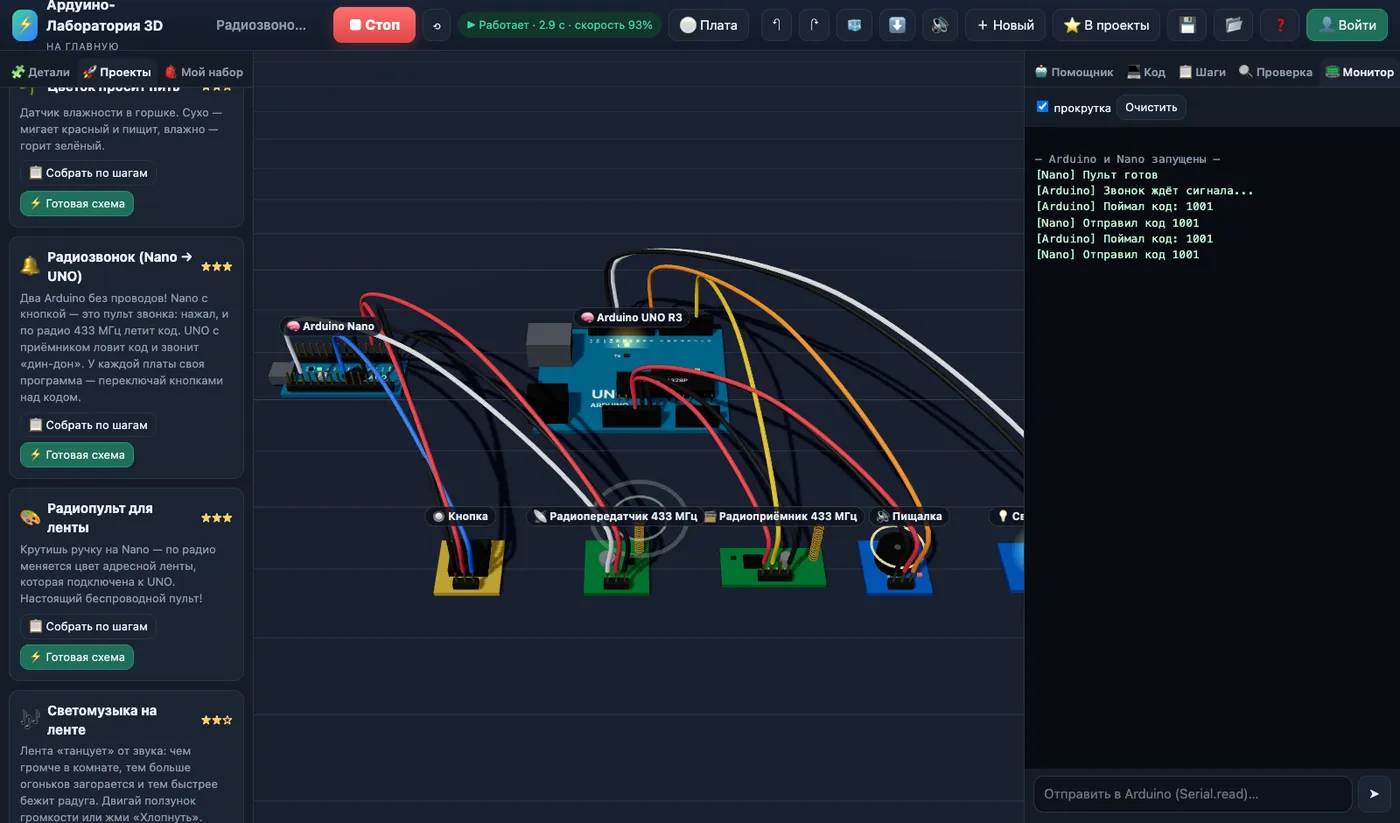Click the redo arrow icon in toolbar
Viewport: 1400px width, 823px height.
[x=814, y=25]
